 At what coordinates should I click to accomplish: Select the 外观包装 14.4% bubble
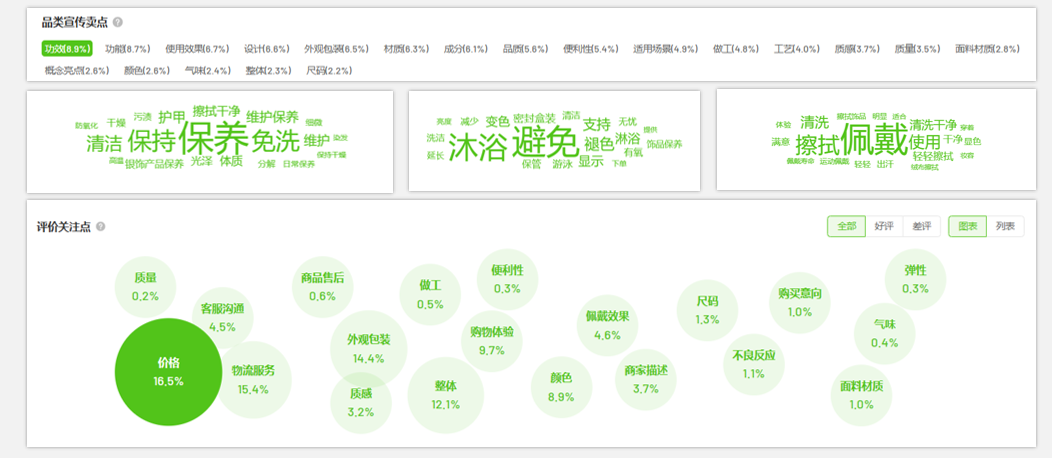(x=368, y=348)
